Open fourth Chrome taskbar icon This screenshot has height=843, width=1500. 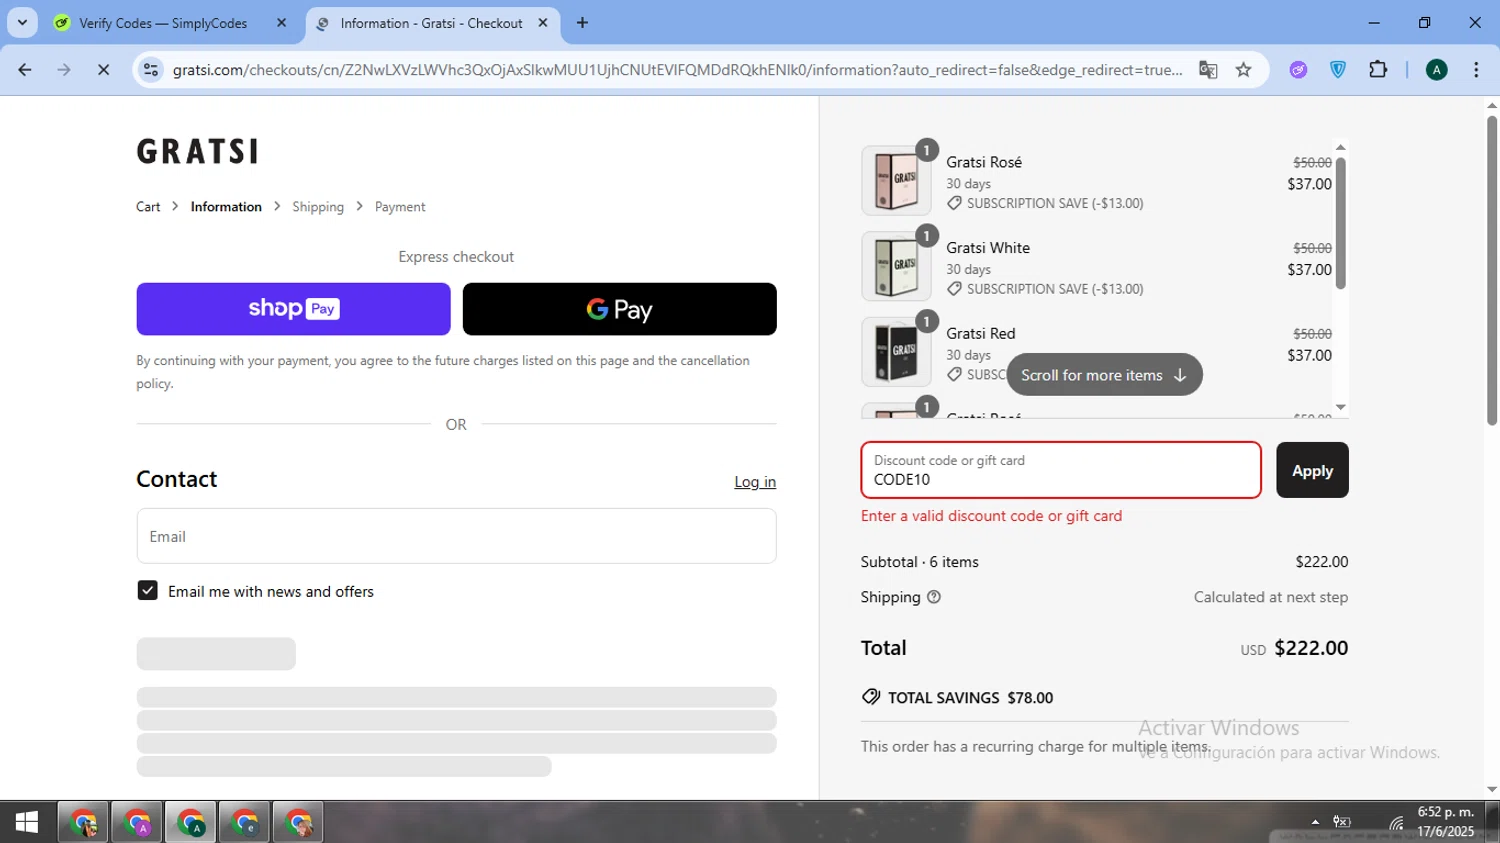[x=245, y=822]
